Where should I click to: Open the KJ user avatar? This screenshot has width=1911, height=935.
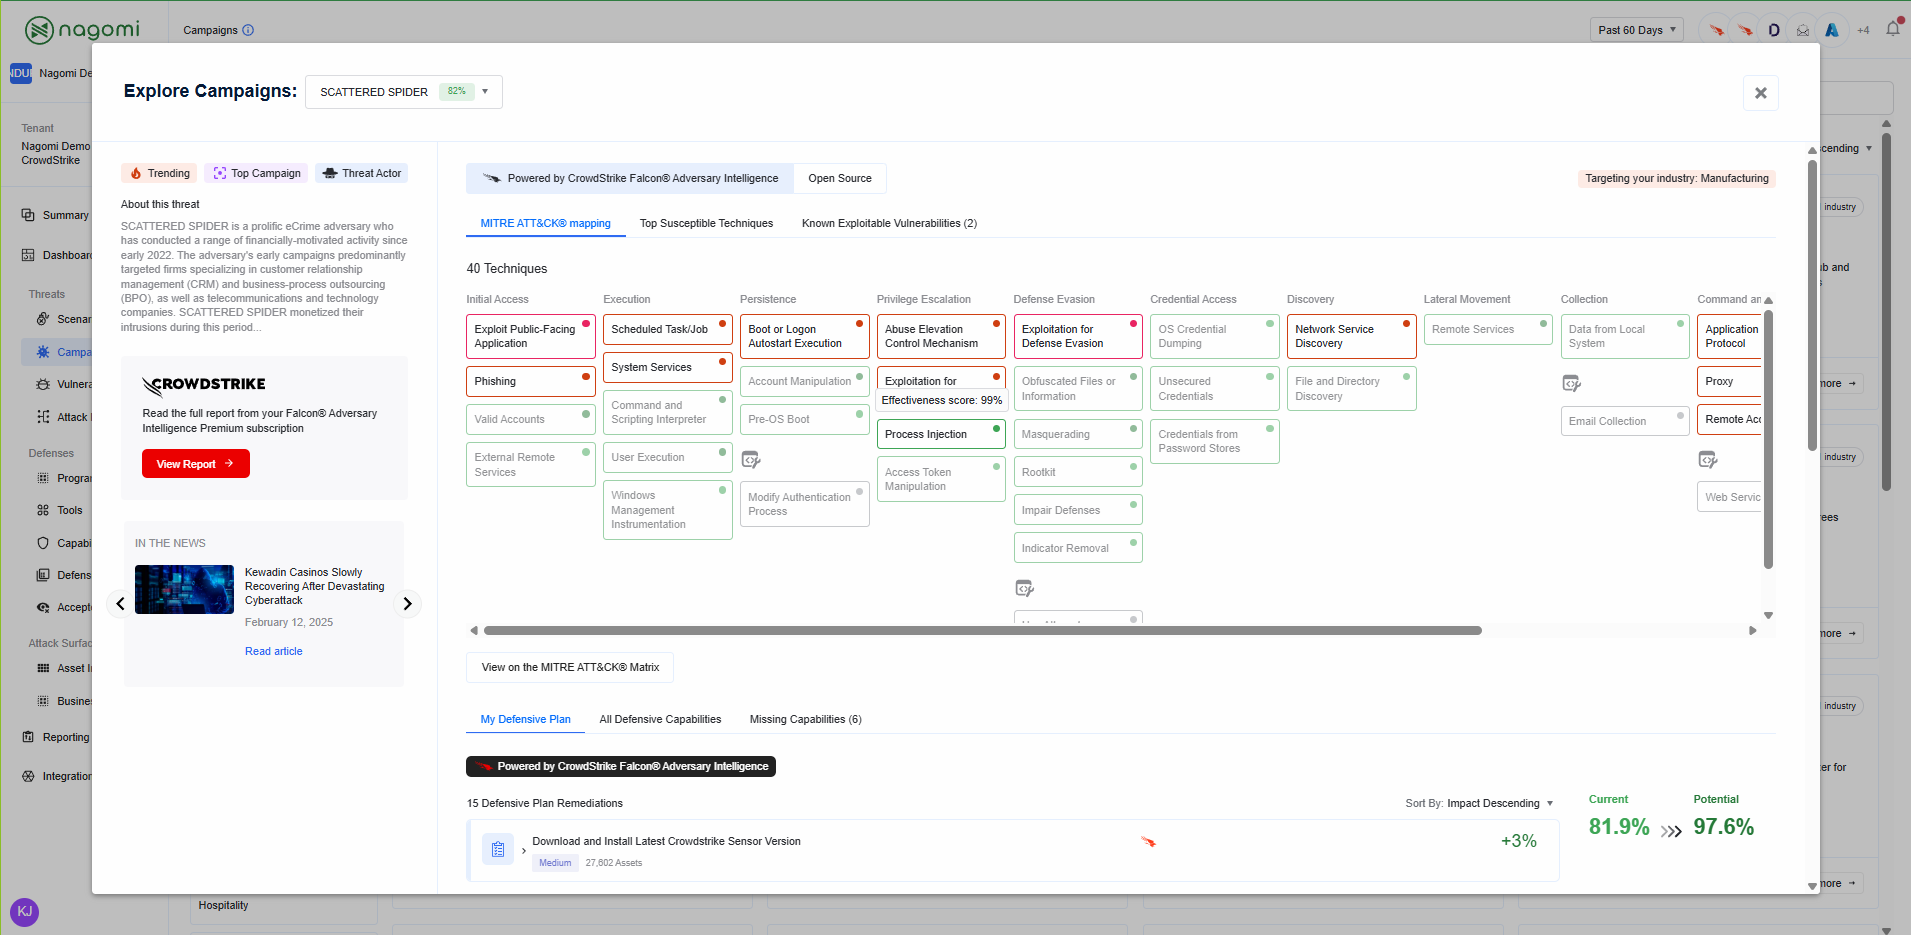(x=24, y=911)
